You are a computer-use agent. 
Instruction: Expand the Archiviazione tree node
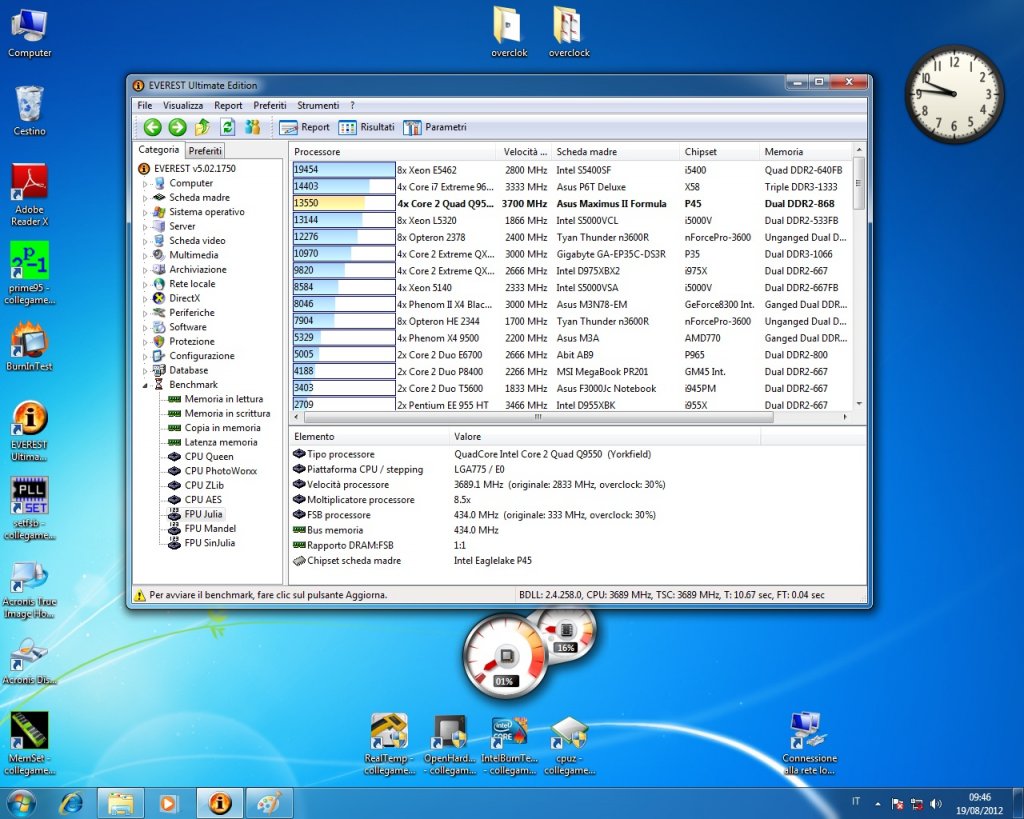[145, 270]
